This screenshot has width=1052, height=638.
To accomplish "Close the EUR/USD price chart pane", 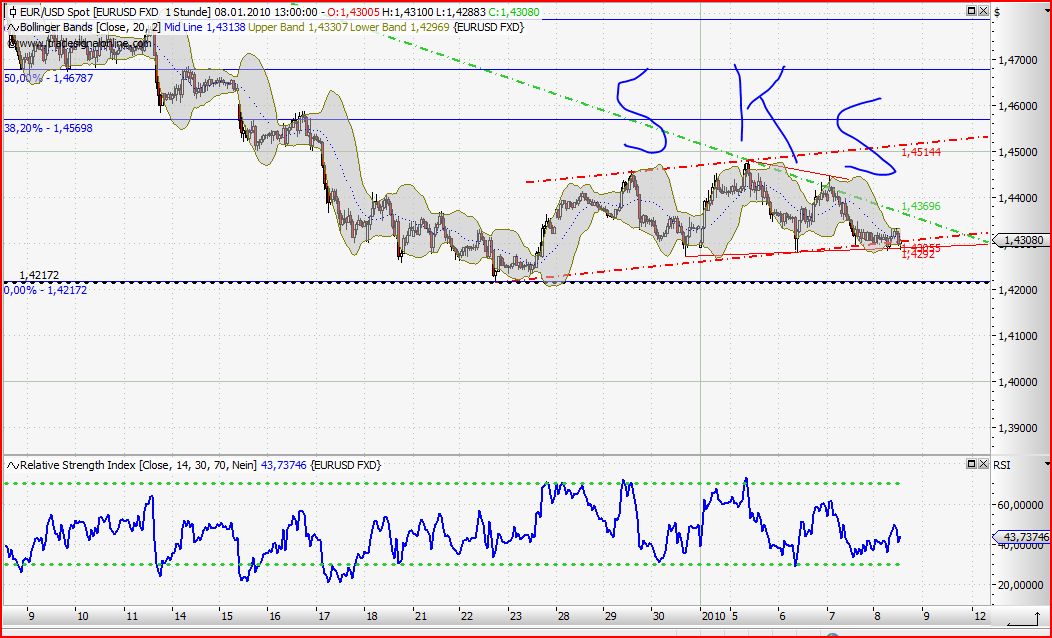I will [x=984, y=11].
